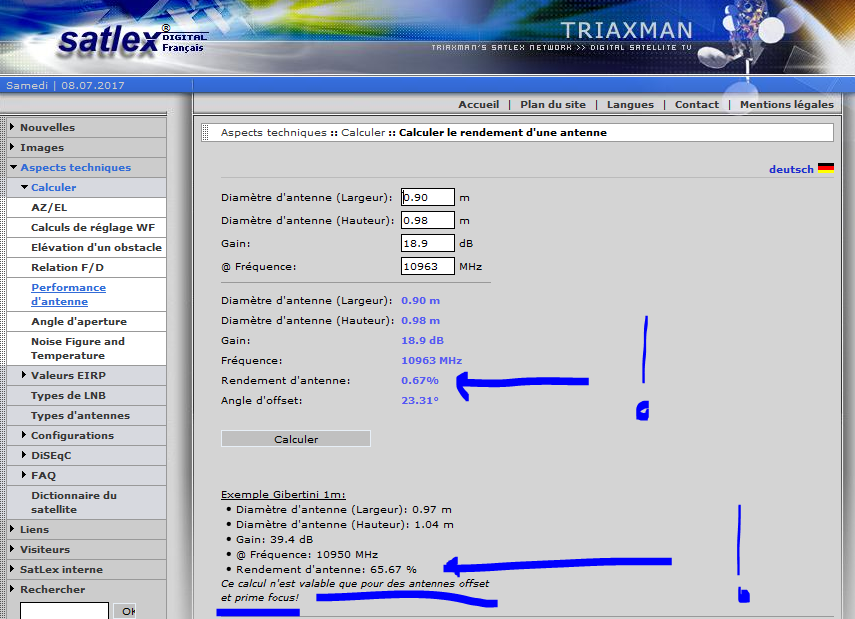Open the Langues menu item

(x=630, y=104)
